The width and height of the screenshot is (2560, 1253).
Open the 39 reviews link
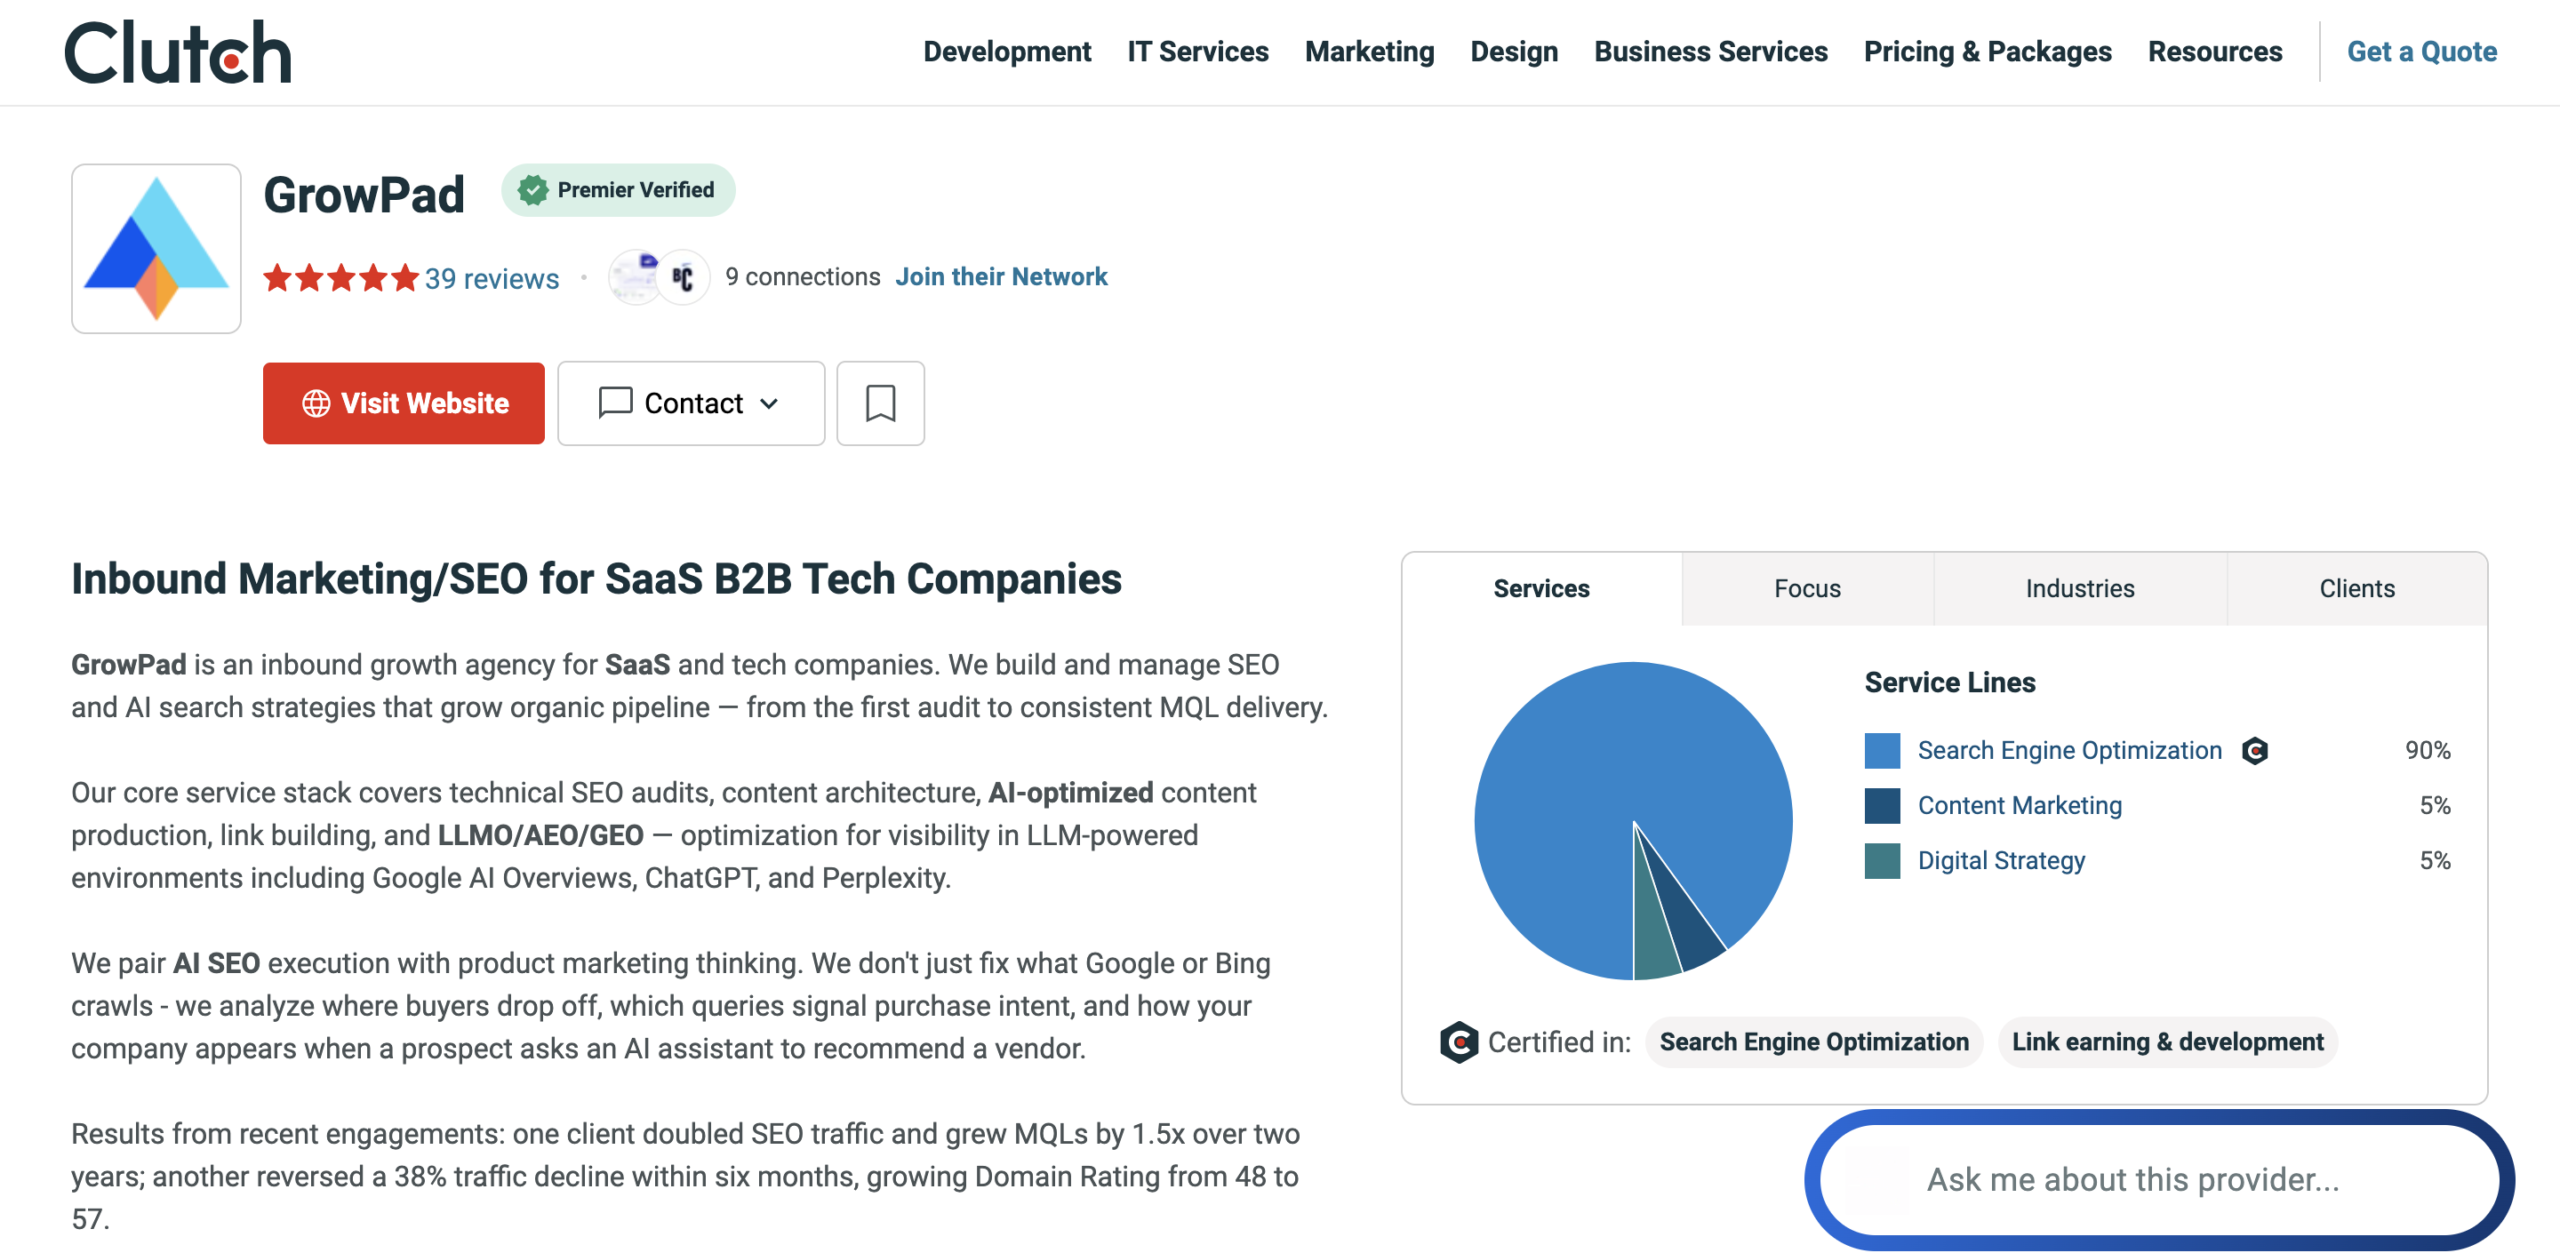[x=492, y=278]
